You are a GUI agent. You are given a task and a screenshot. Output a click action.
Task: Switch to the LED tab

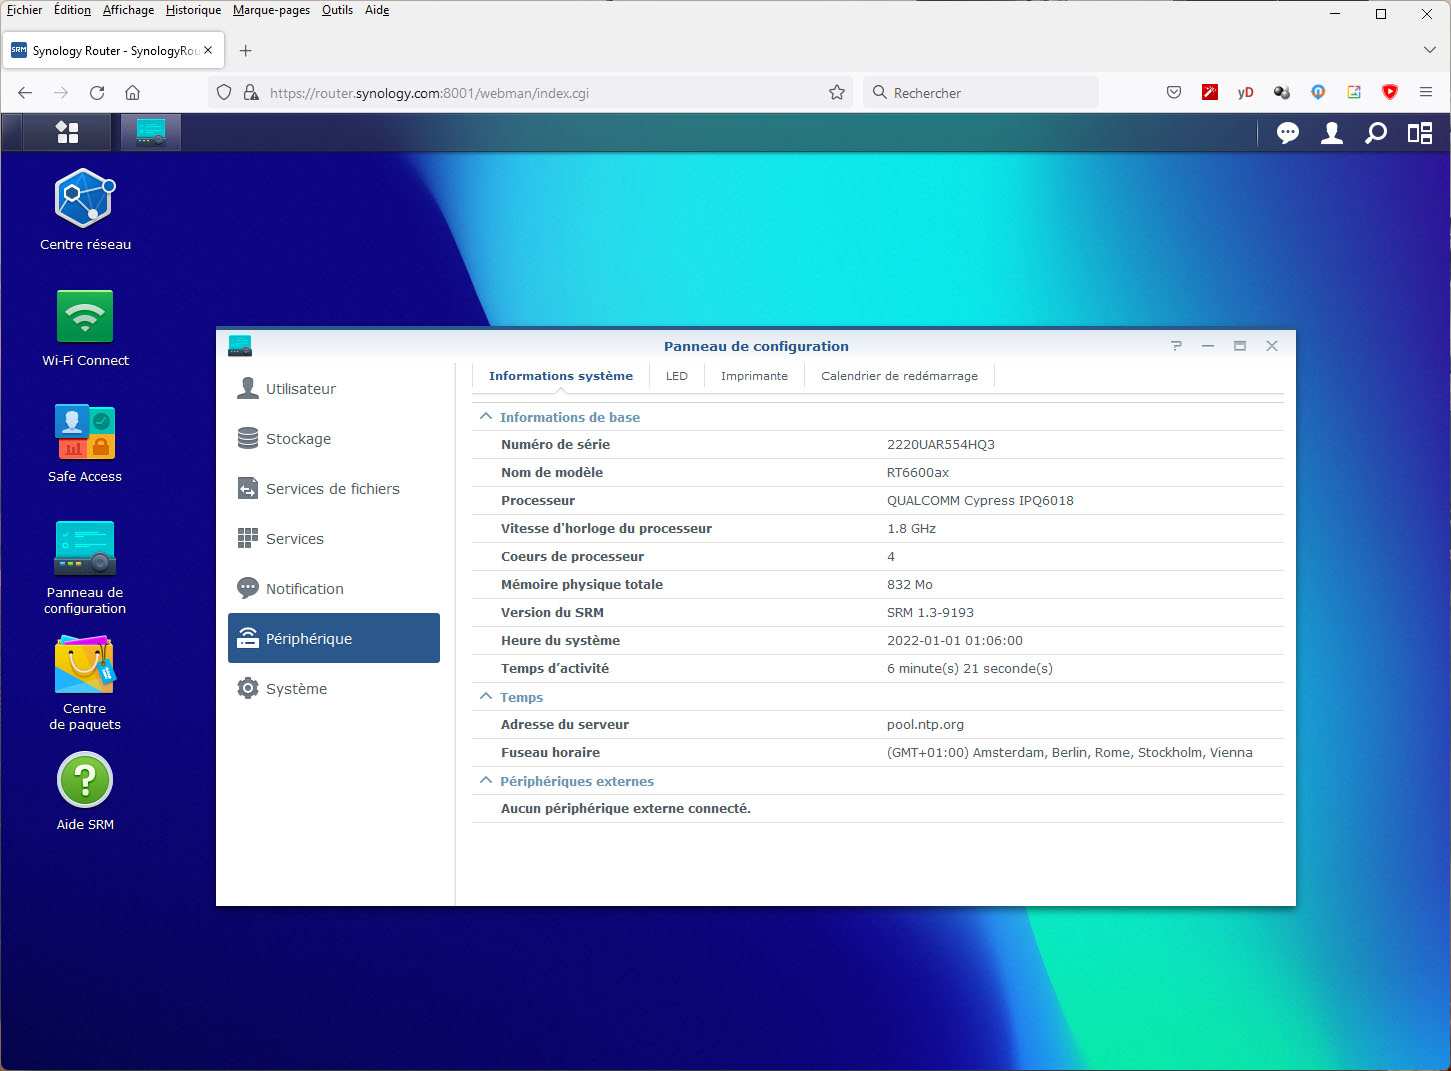click(x=677, y=376)
